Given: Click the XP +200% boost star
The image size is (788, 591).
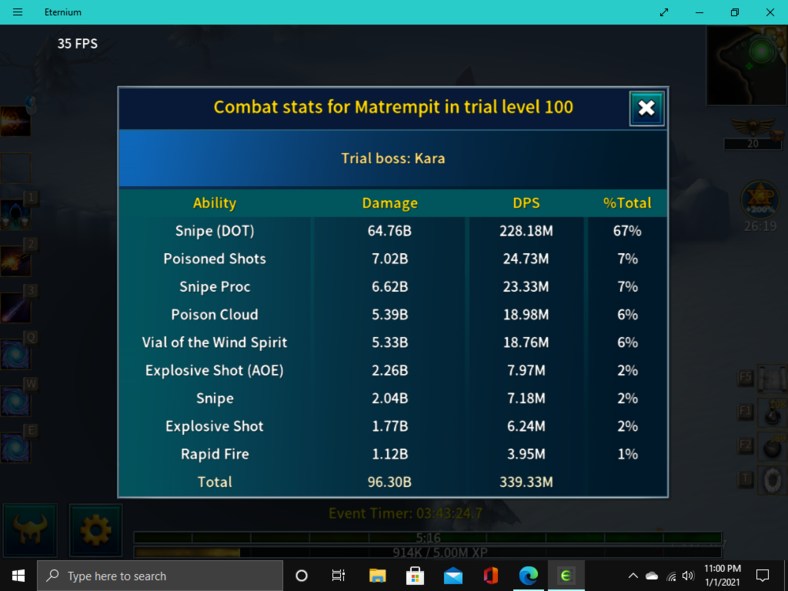Looking at the screenshot, I should click(x=759, y=199).
